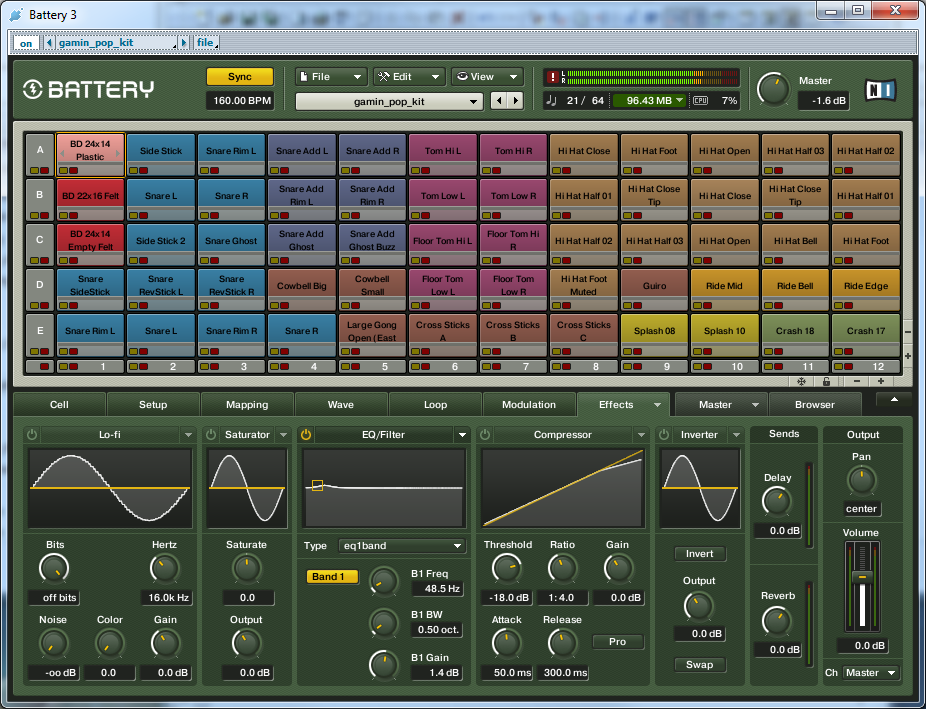Click the CPU usage icon
The image size is (926, 709).
(x=700, y=100)
